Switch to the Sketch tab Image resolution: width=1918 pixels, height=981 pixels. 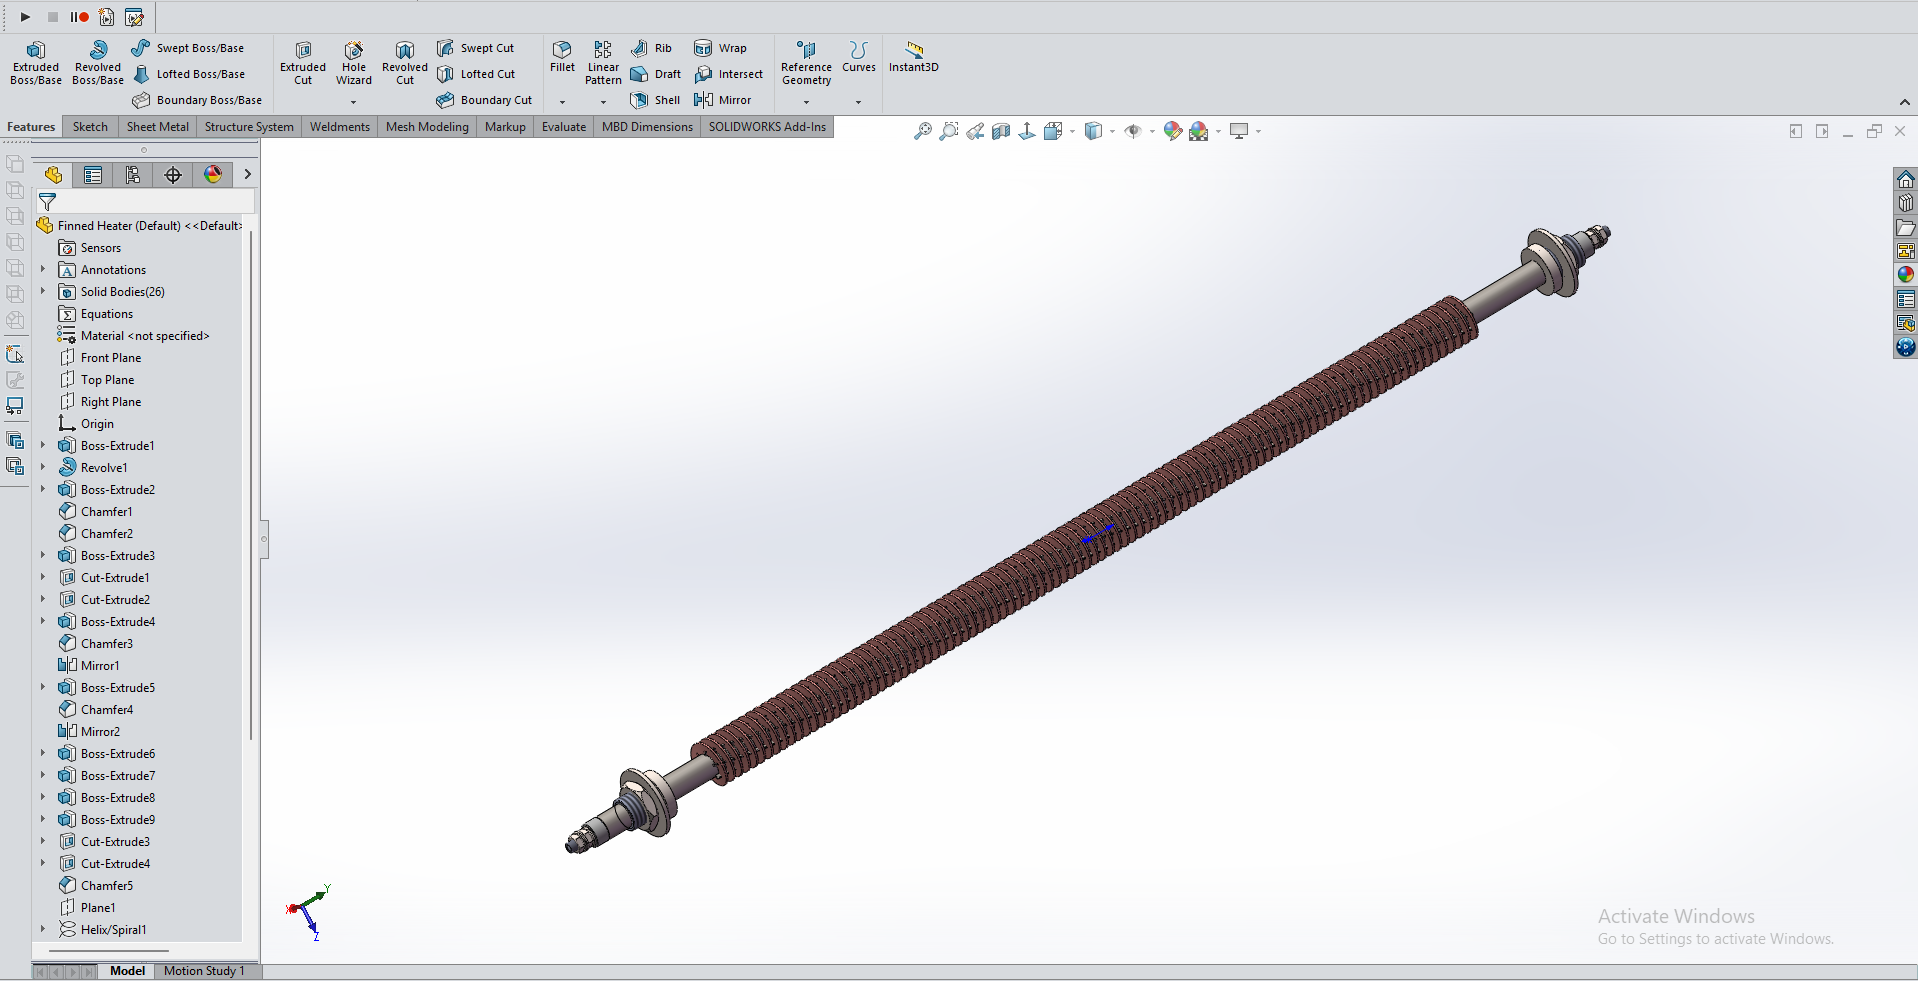pos(90,127)
